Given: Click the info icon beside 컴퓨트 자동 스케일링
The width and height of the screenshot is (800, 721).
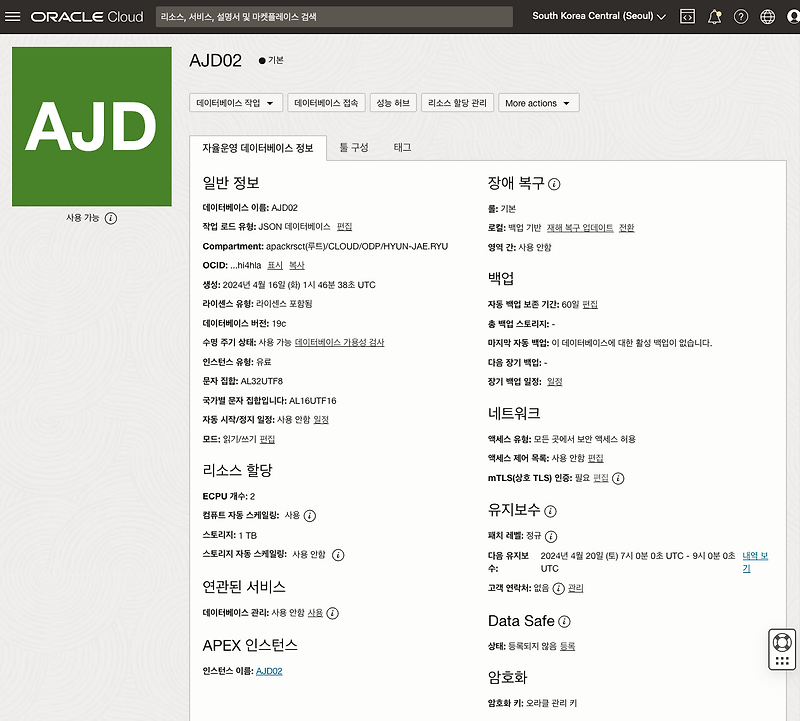Looking at the screenshot, I should tap(311, 514).
